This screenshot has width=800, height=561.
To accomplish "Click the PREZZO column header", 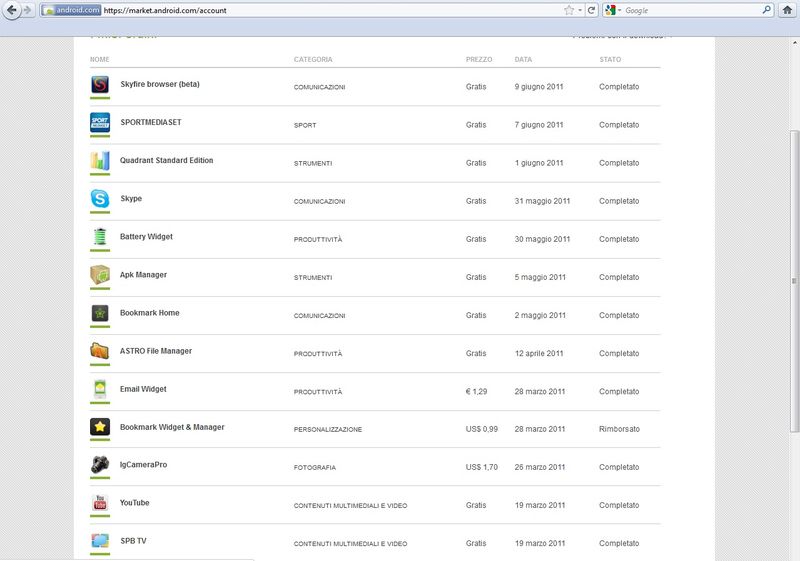I will (x=479, y=59).
